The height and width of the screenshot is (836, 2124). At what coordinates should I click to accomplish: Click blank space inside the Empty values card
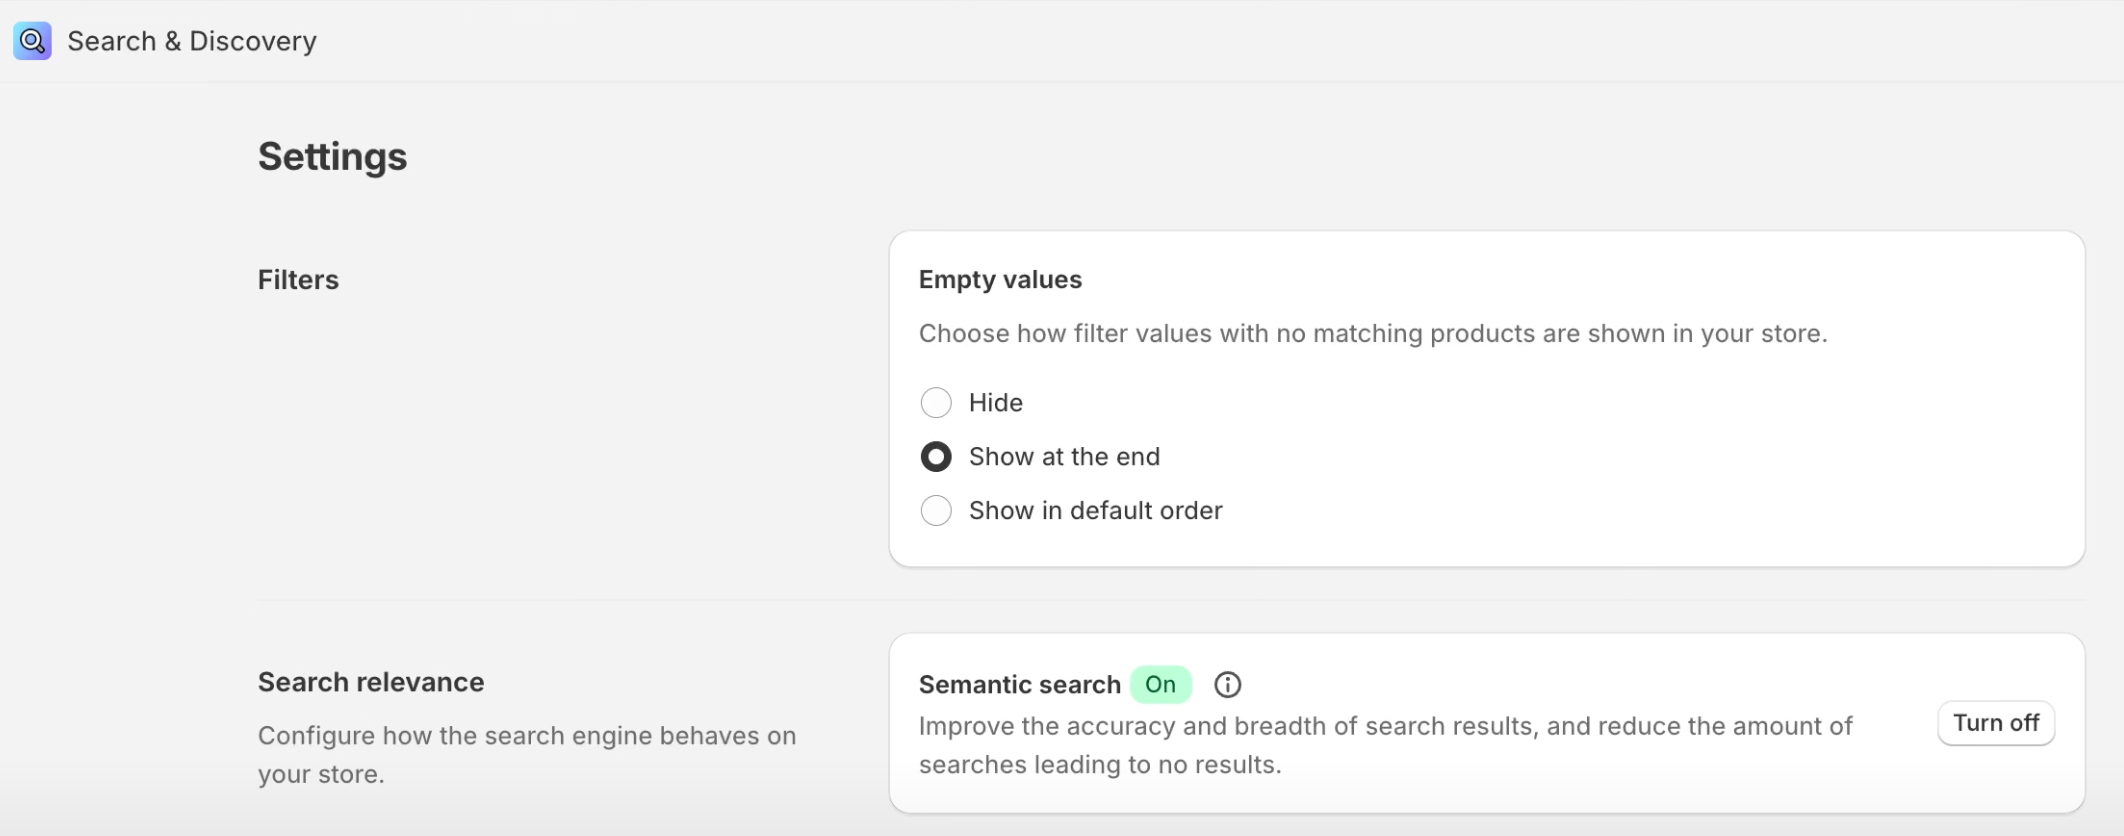click(x=1650, y=460)
